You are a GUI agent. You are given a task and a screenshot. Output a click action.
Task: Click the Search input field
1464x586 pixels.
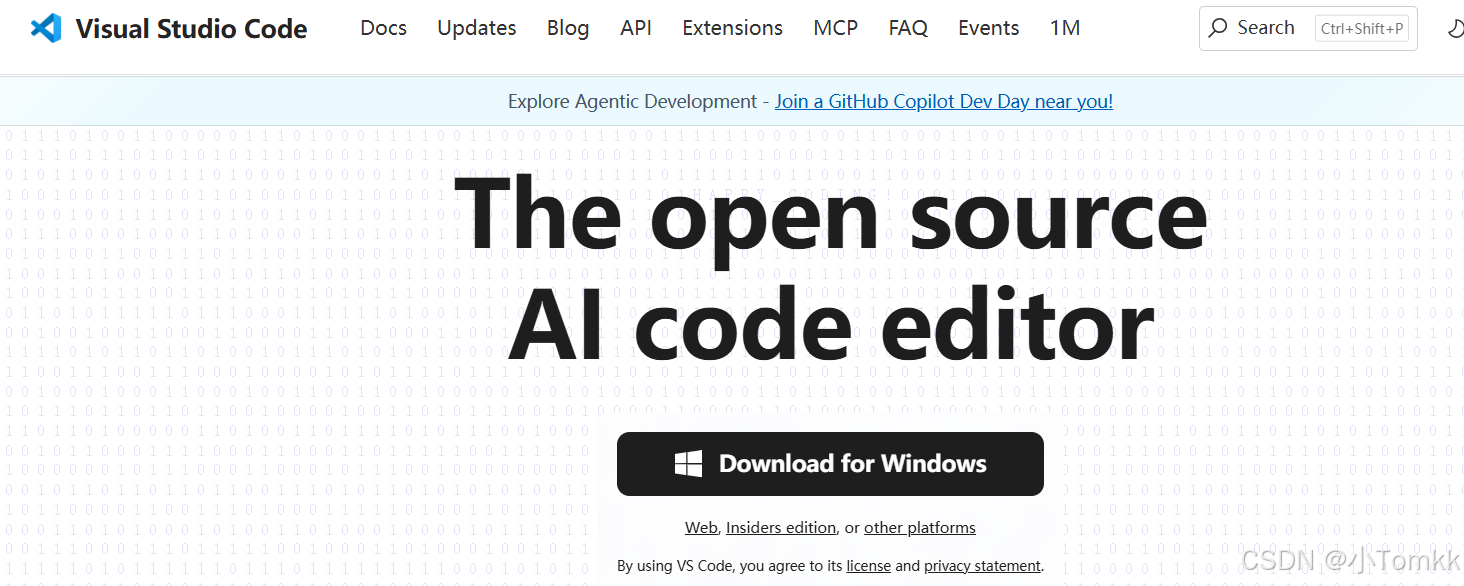coord(1308,28)
